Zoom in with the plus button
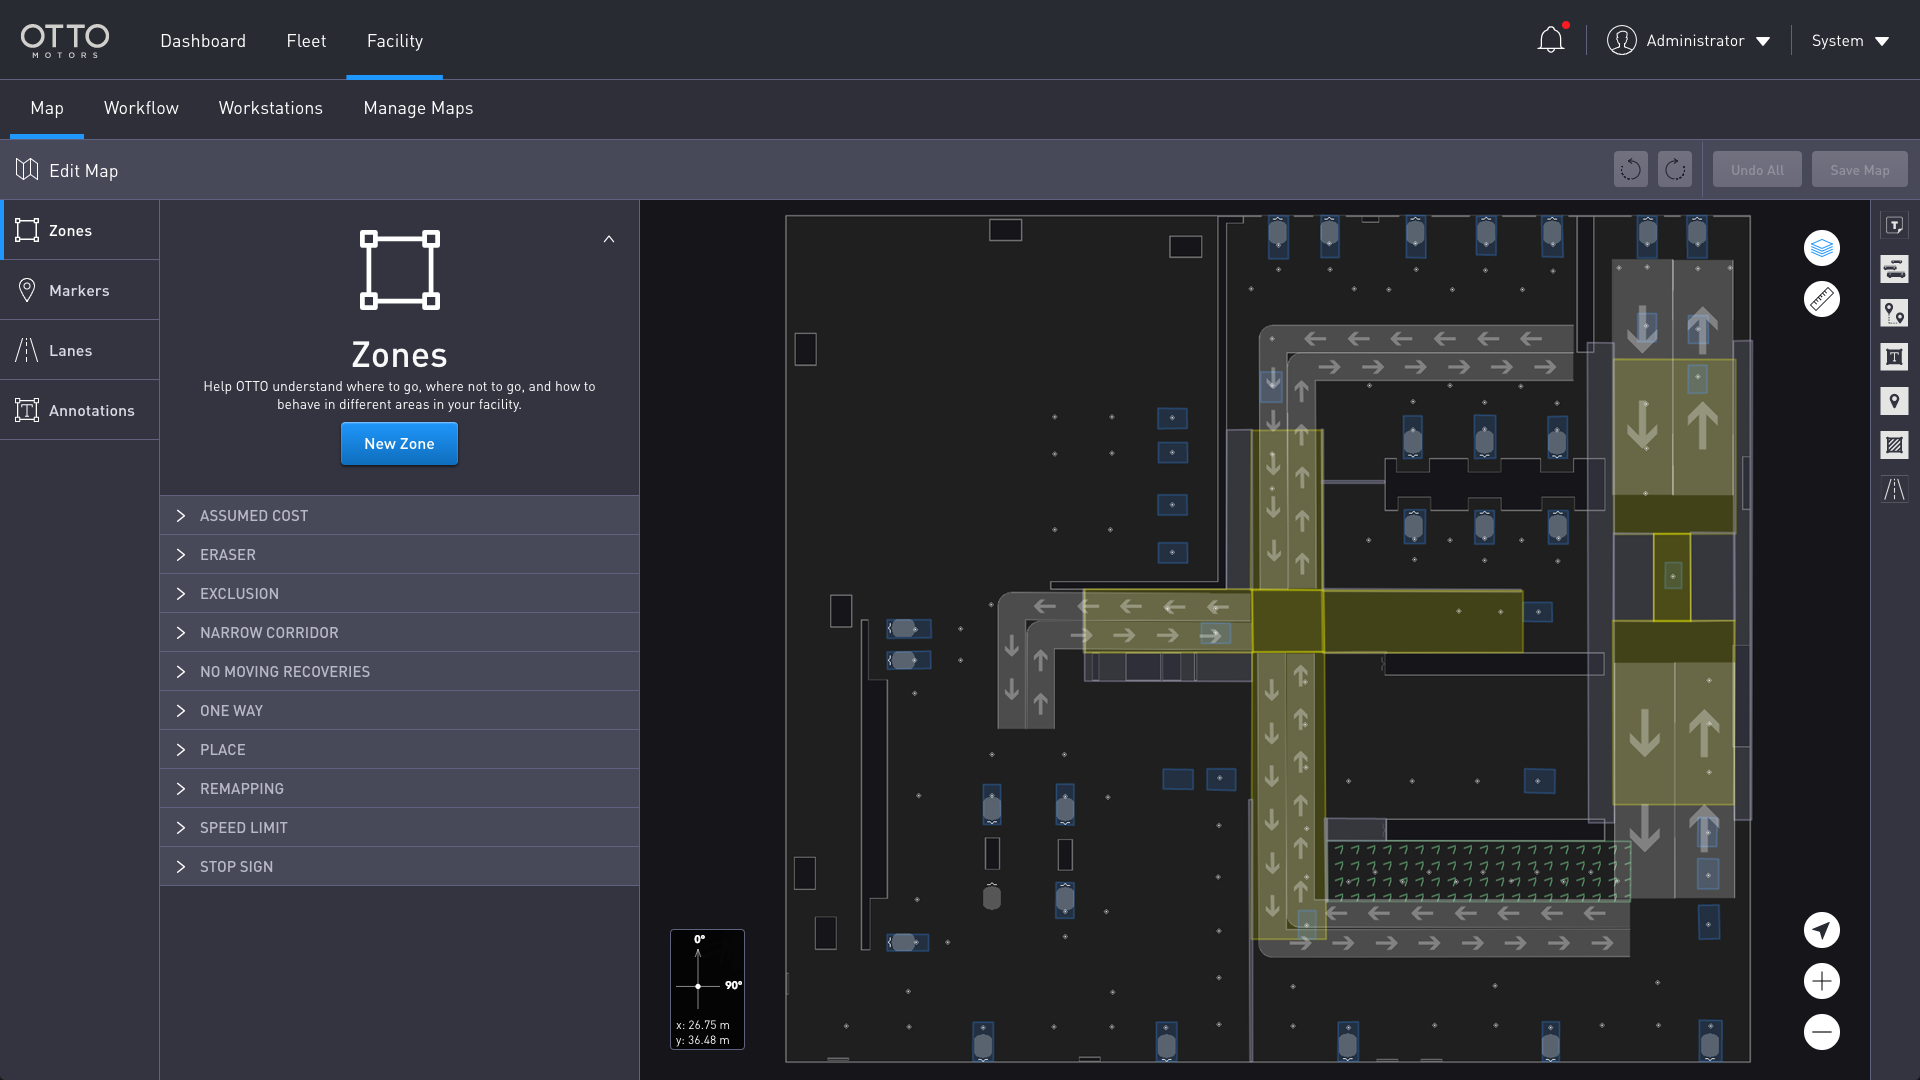 pos(1821,981)
